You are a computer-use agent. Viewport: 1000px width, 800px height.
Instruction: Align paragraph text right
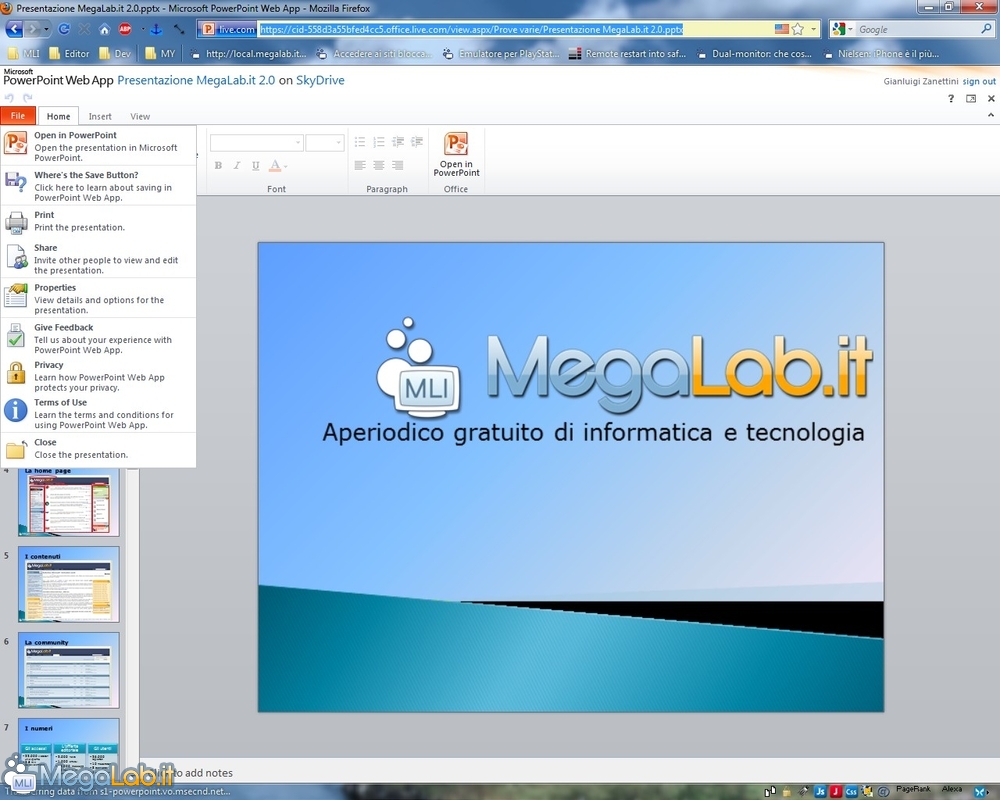pyautogui.click(x=398, y=166)
